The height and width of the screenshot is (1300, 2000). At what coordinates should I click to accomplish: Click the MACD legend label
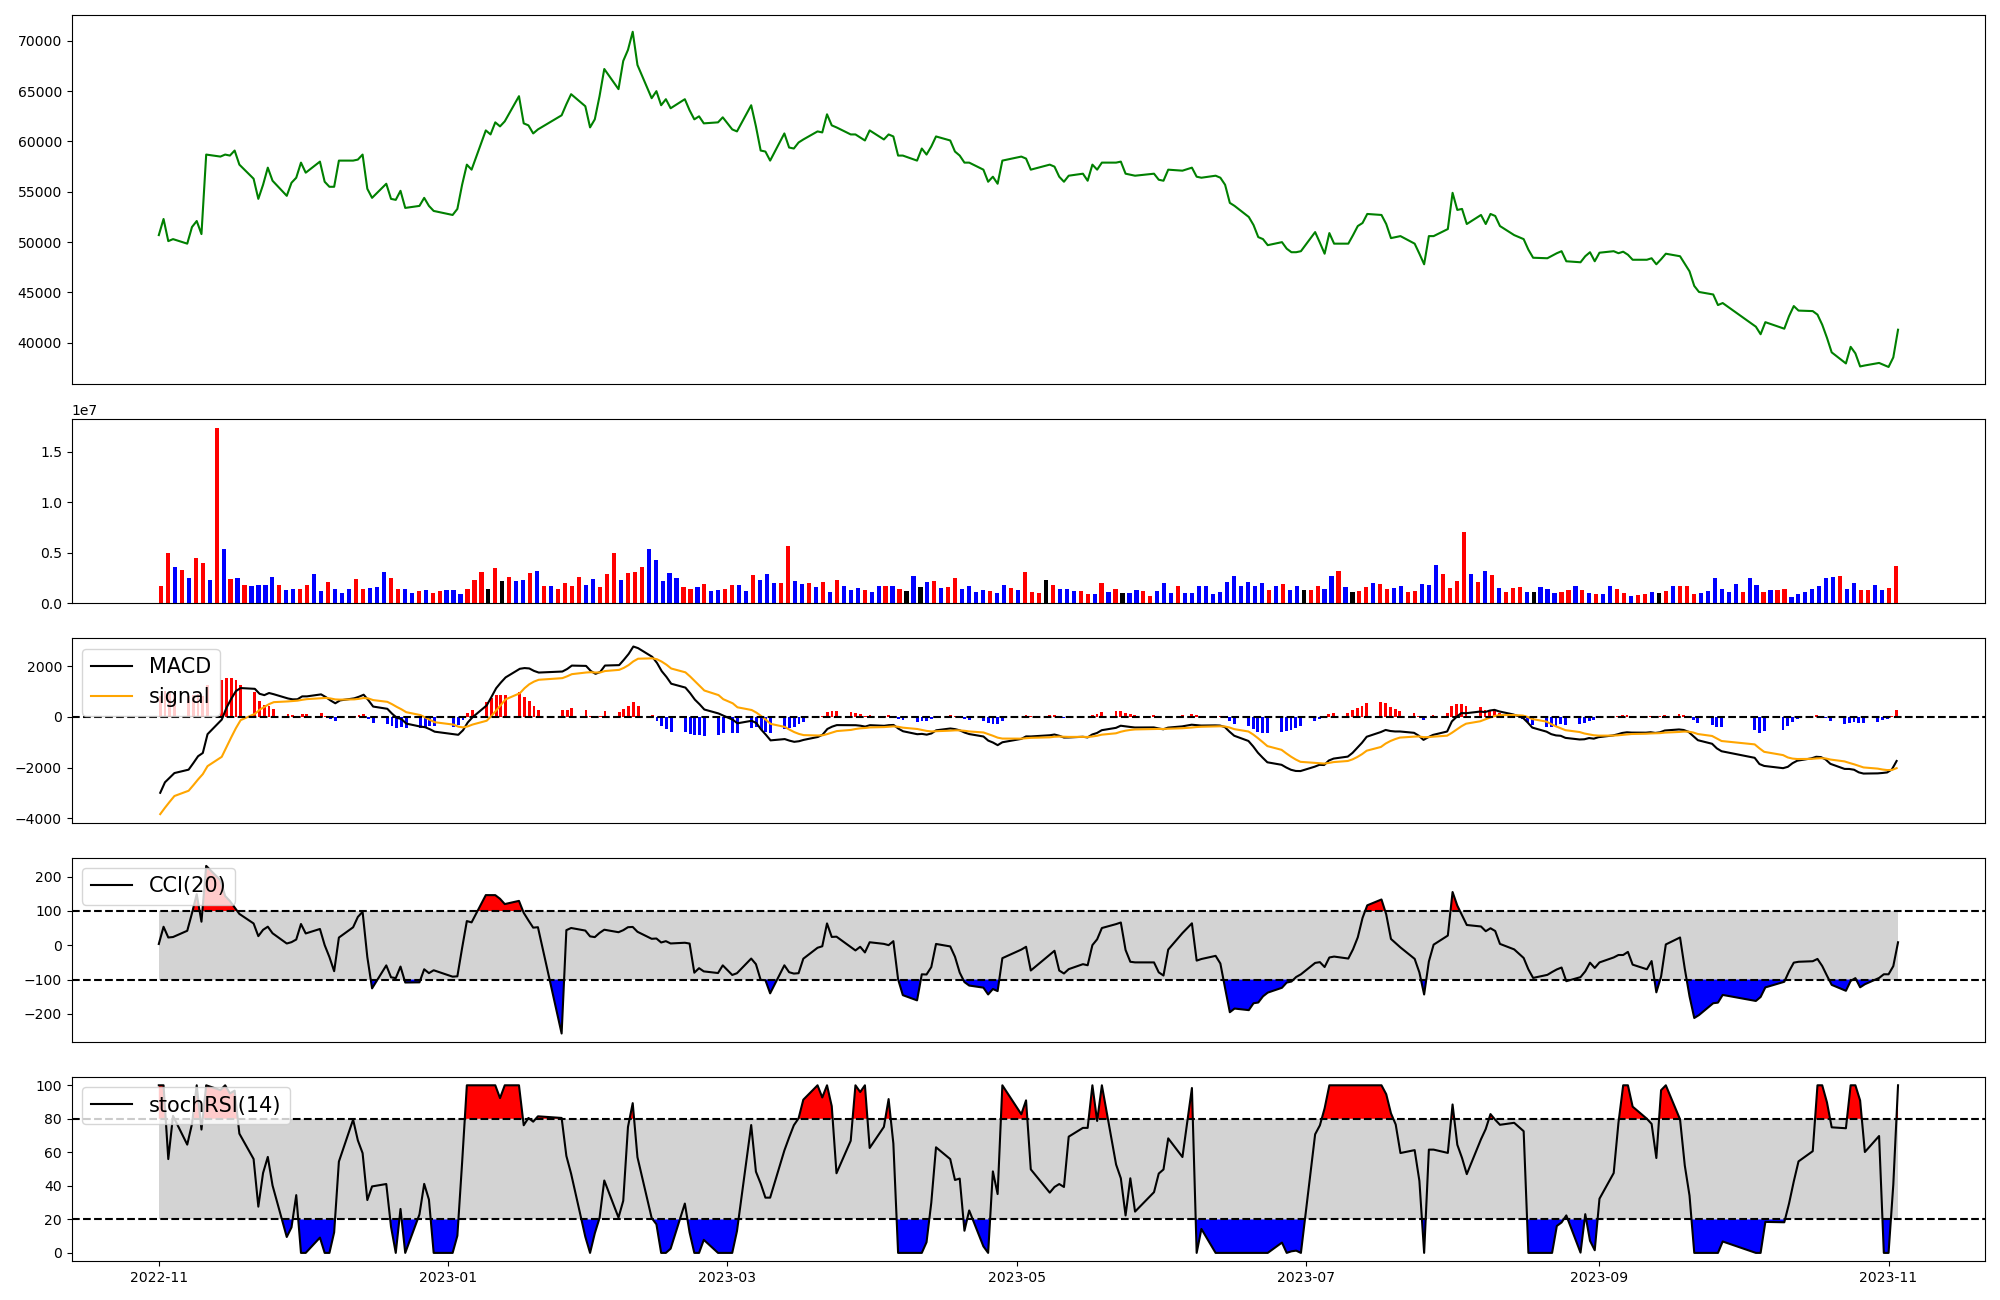pos(179,666)
